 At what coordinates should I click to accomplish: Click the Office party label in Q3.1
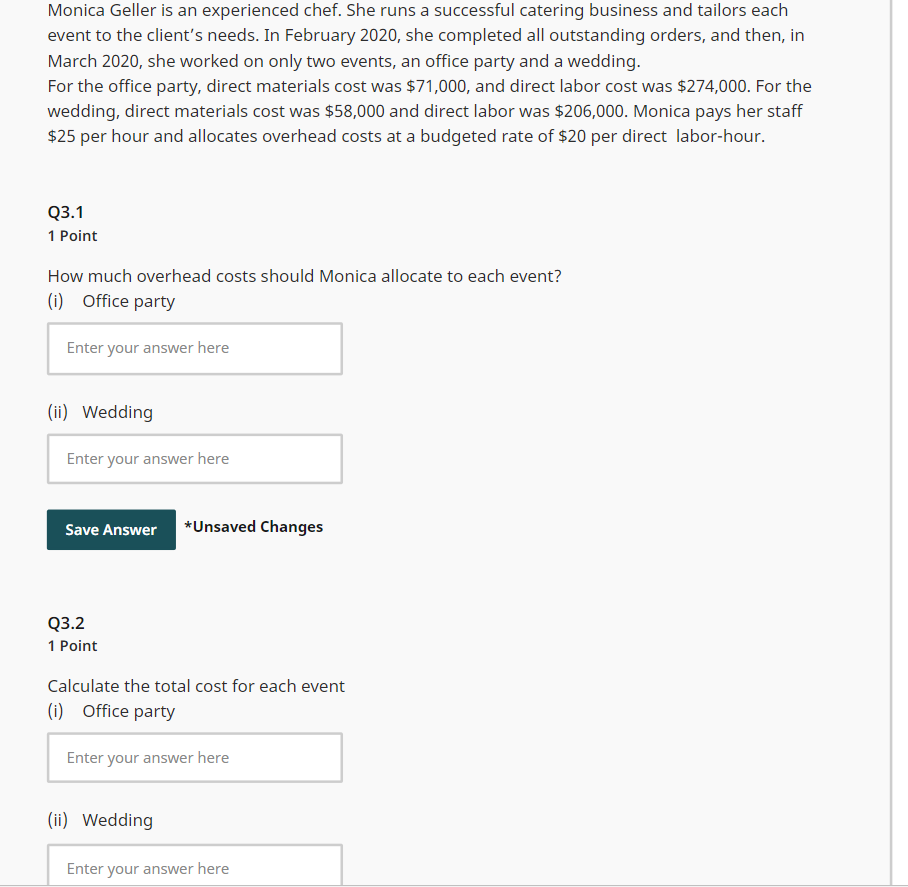click(x=129, y=302)
